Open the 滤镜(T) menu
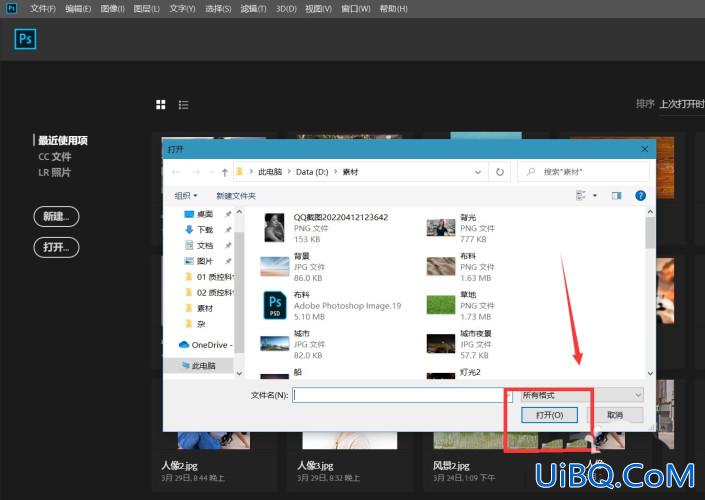Image resolution: width=705 pixels, height=500 pixels. point(253,9)
